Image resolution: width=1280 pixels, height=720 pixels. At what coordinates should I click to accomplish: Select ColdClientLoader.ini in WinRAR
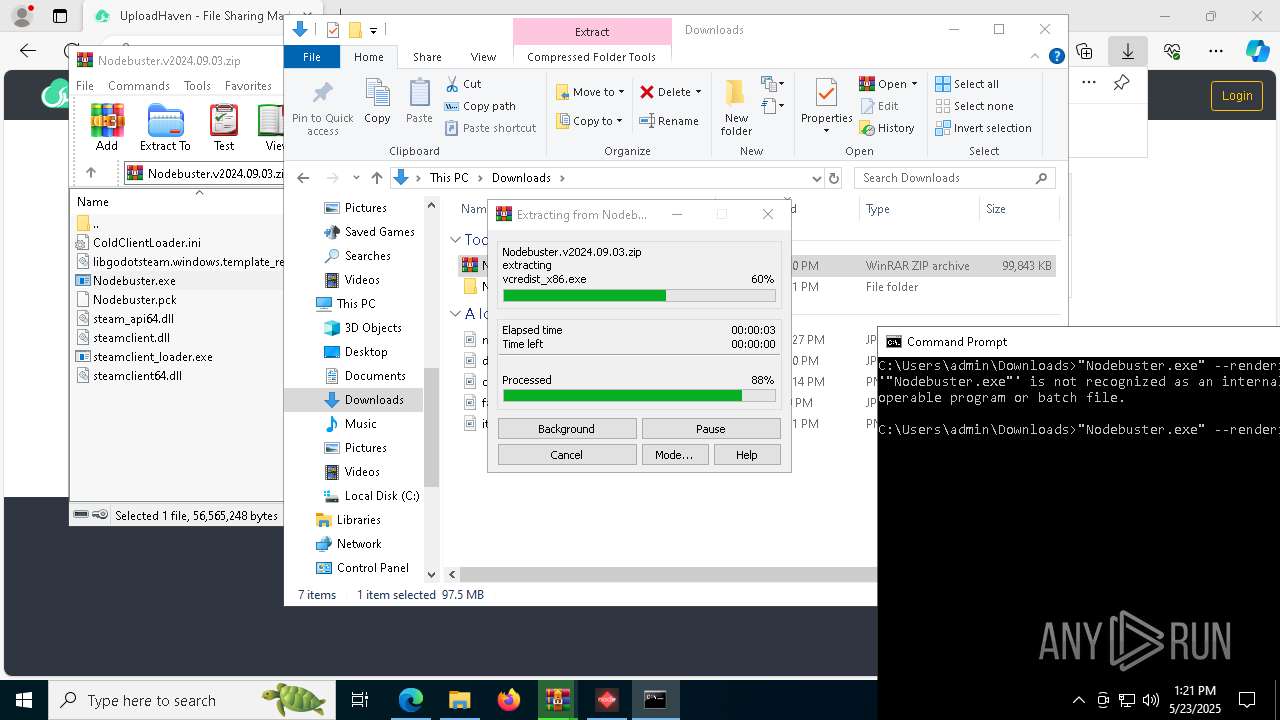coord(146,243)
